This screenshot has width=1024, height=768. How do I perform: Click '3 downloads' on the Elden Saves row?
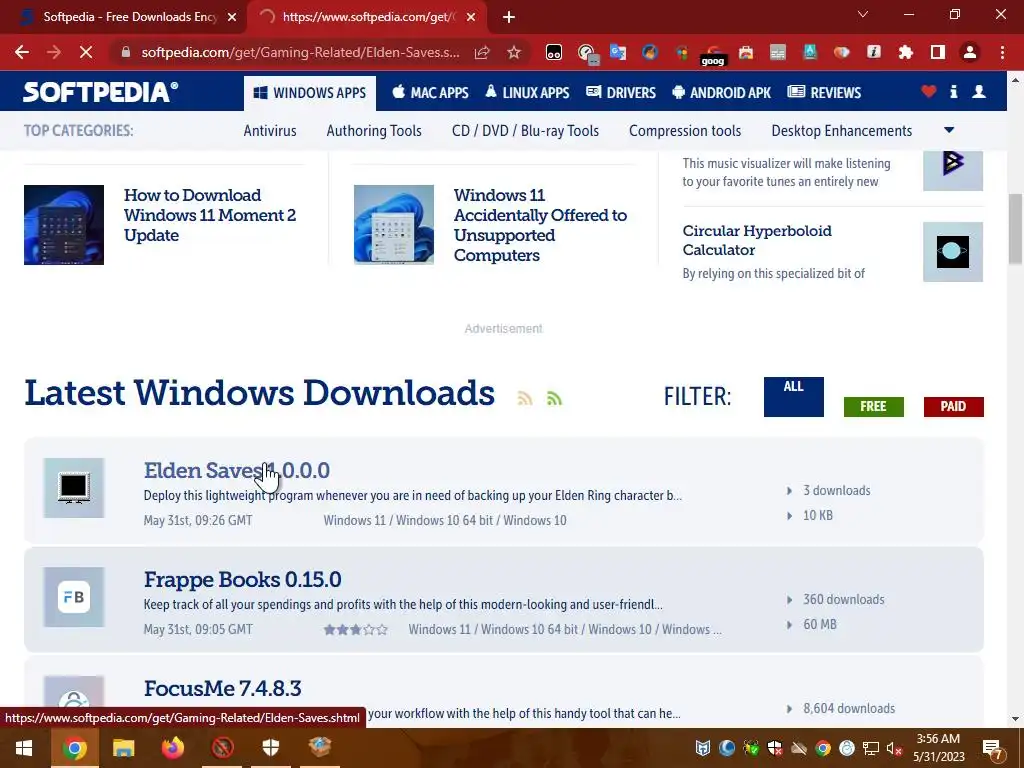pyautogui.click(x=837, y=490)
